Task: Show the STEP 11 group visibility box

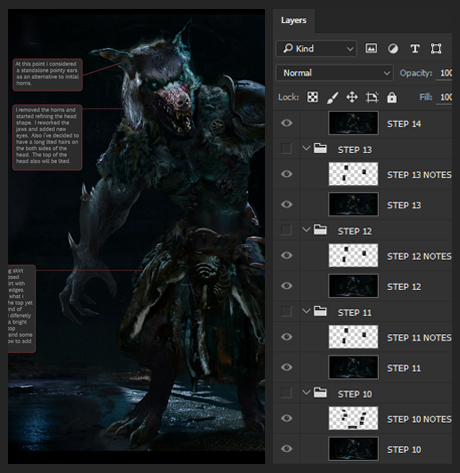Action: click(x=286, y=311)
